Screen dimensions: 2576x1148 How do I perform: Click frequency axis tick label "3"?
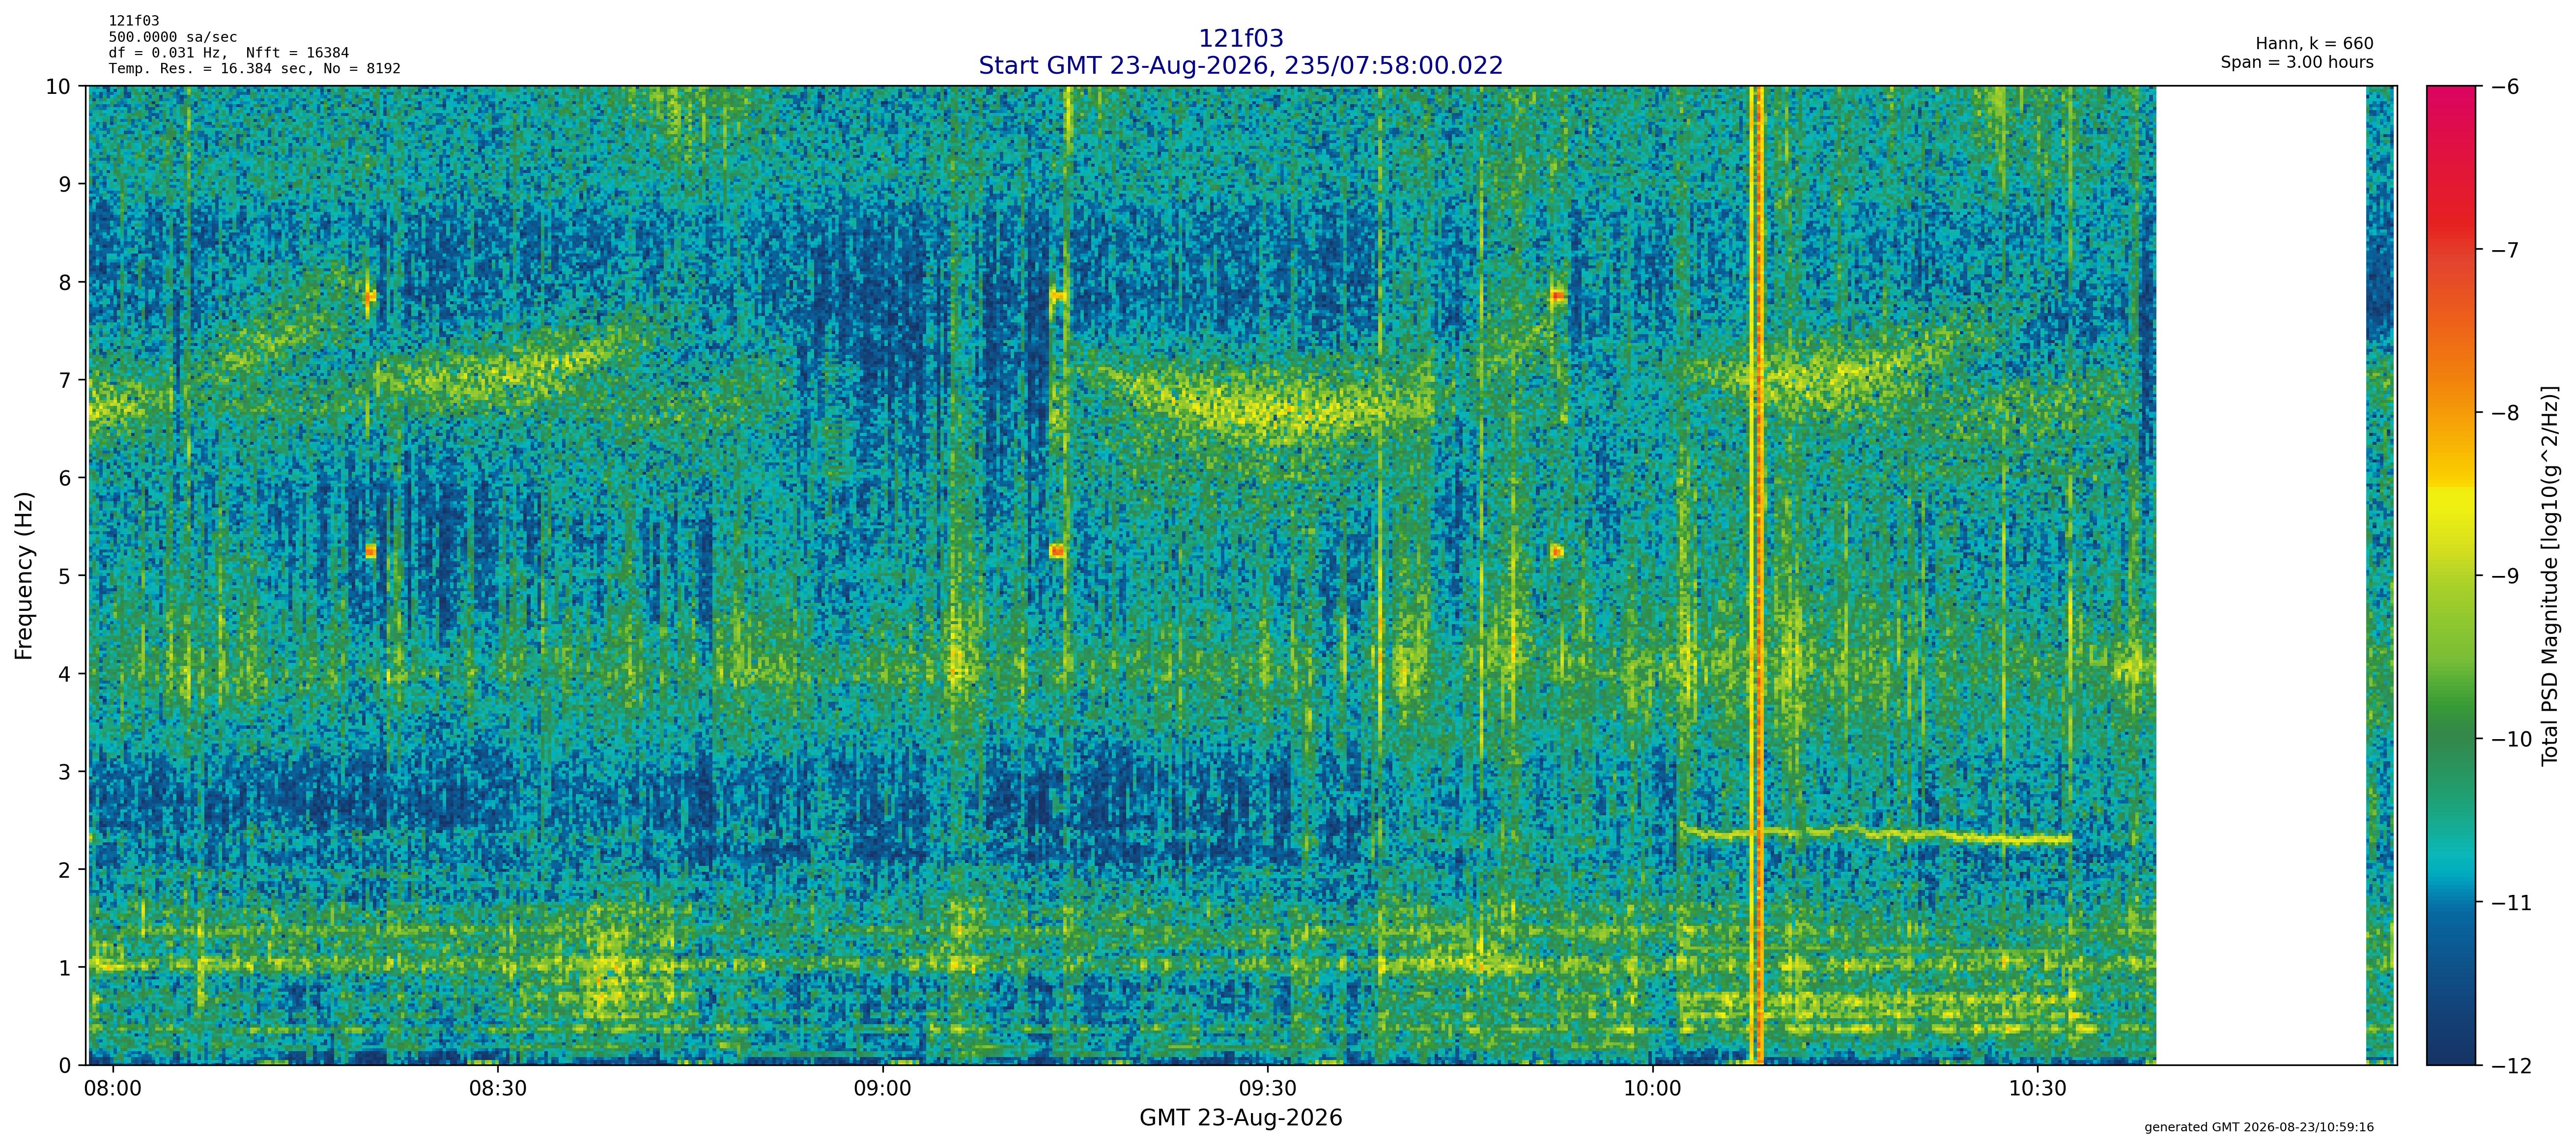pos(65,772)
